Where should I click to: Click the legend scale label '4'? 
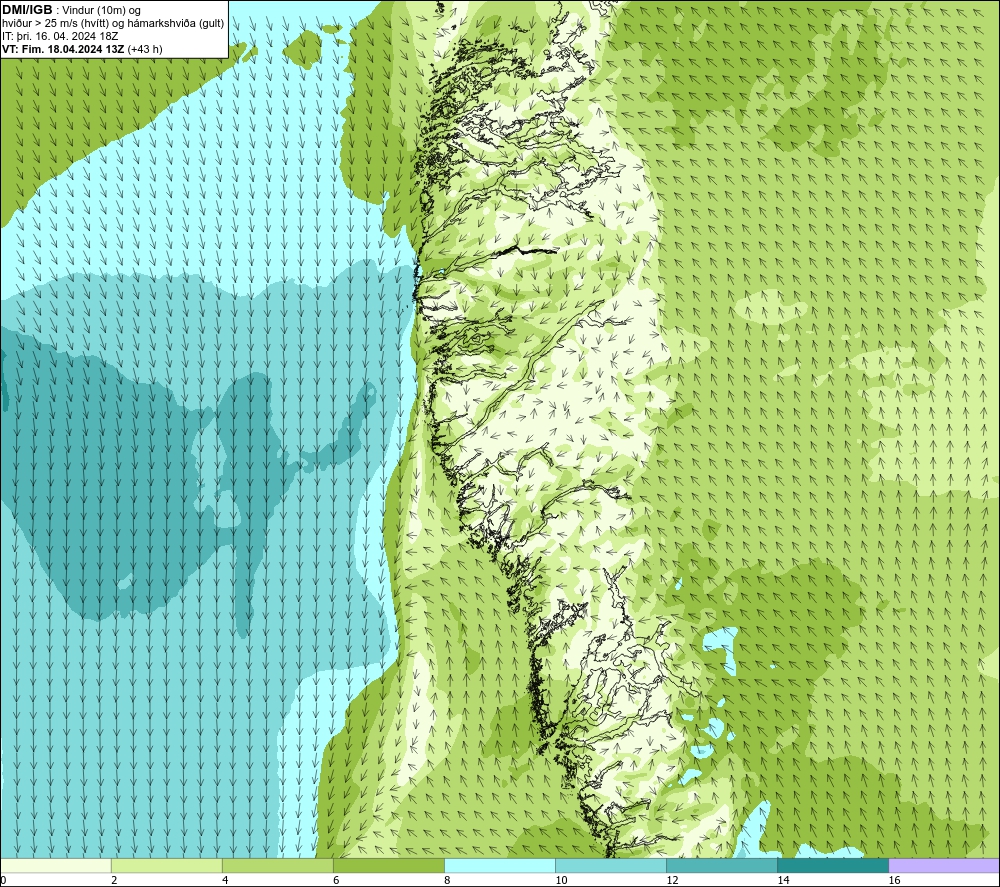225,880
